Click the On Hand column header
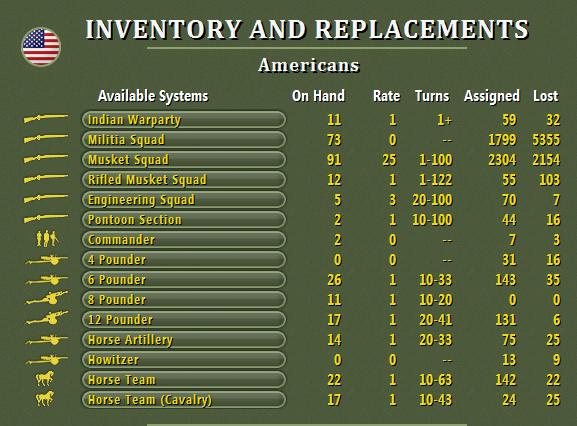 click(x=318, y=96)
